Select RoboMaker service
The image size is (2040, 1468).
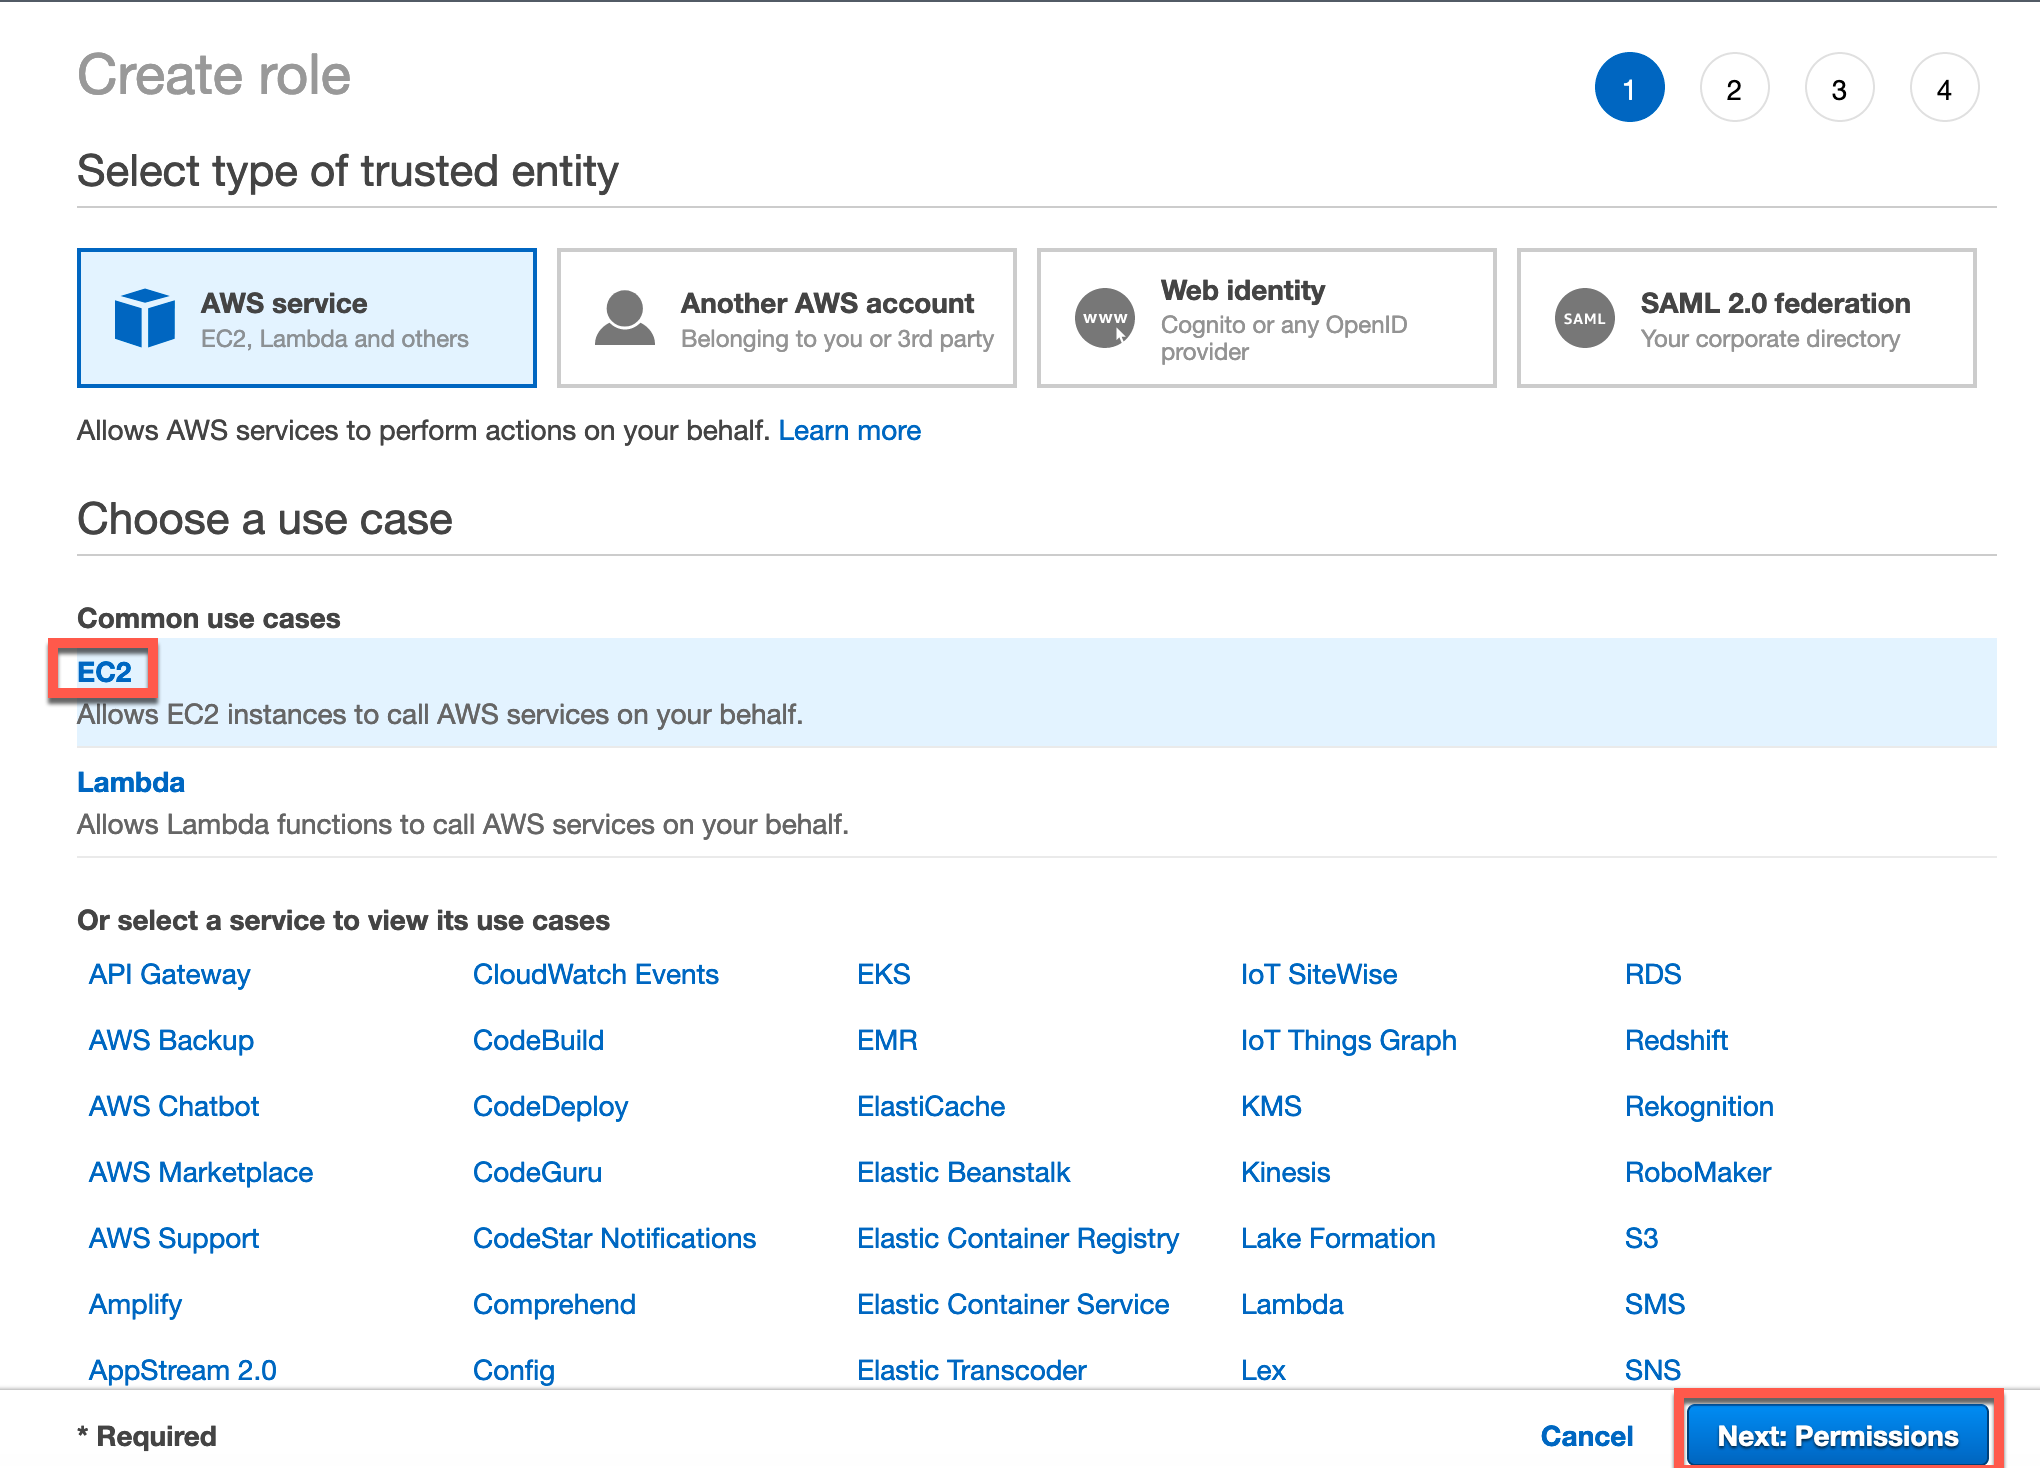[x=1698, y=1172]
